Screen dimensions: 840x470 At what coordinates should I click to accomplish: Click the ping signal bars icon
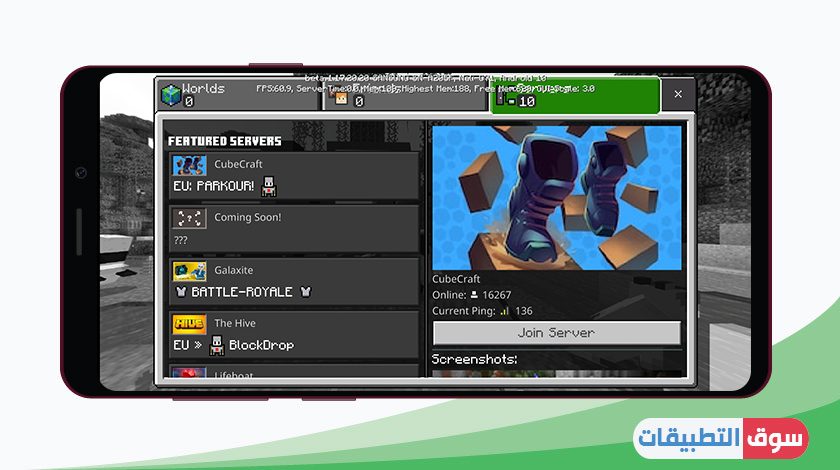(504, 311)
